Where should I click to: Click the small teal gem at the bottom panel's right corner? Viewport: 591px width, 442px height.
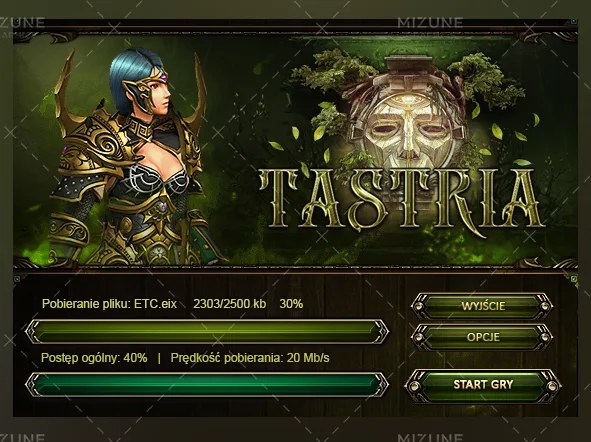pos(574,279)
